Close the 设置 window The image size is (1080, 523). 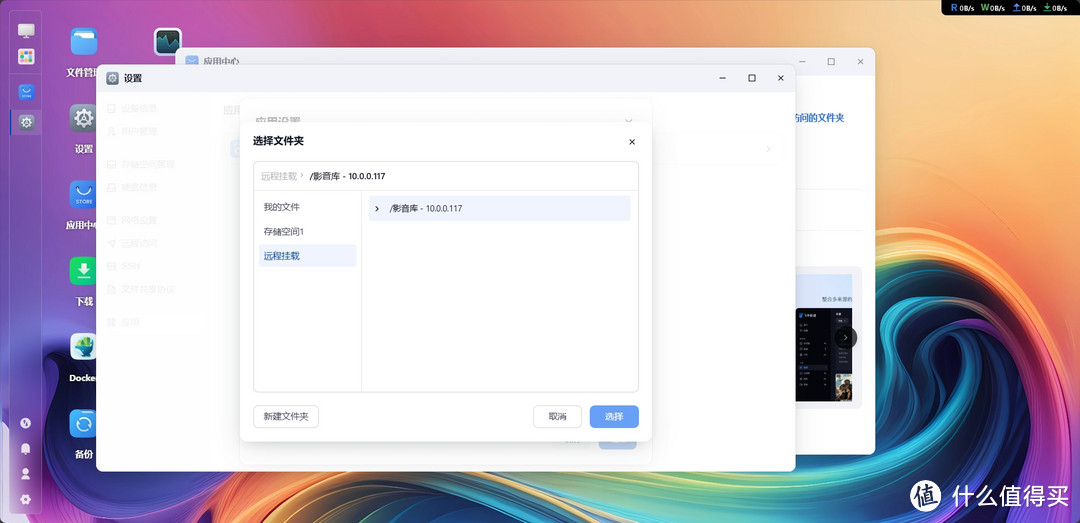point(780,79)
